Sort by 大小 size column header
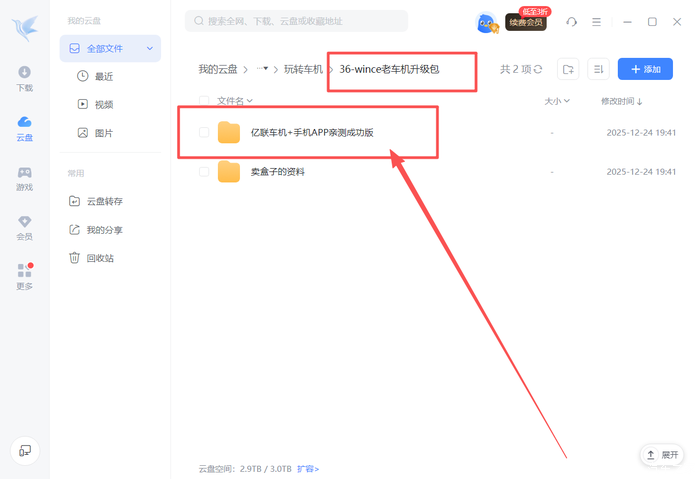The image size is (700, 479). [x=557, y=101]
